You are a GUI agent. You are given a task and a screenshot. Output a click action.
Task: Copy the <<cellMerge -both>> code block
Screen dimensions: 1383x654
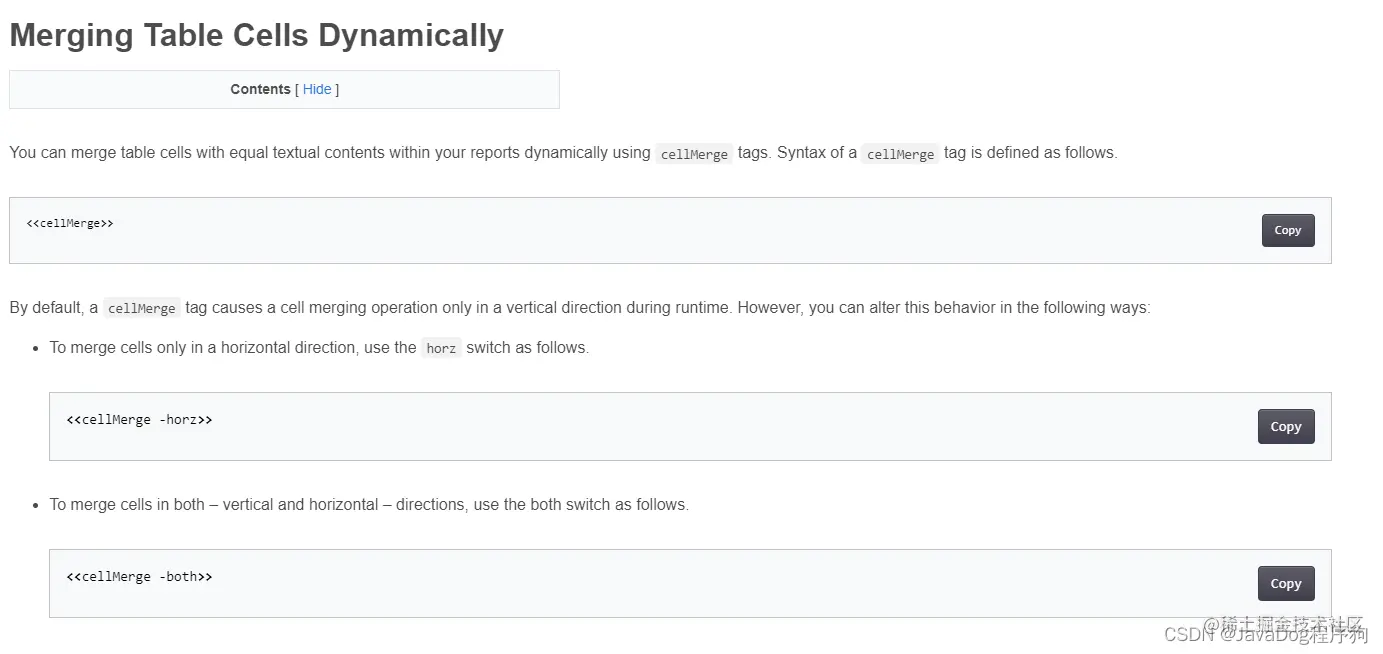(1285, 583)
